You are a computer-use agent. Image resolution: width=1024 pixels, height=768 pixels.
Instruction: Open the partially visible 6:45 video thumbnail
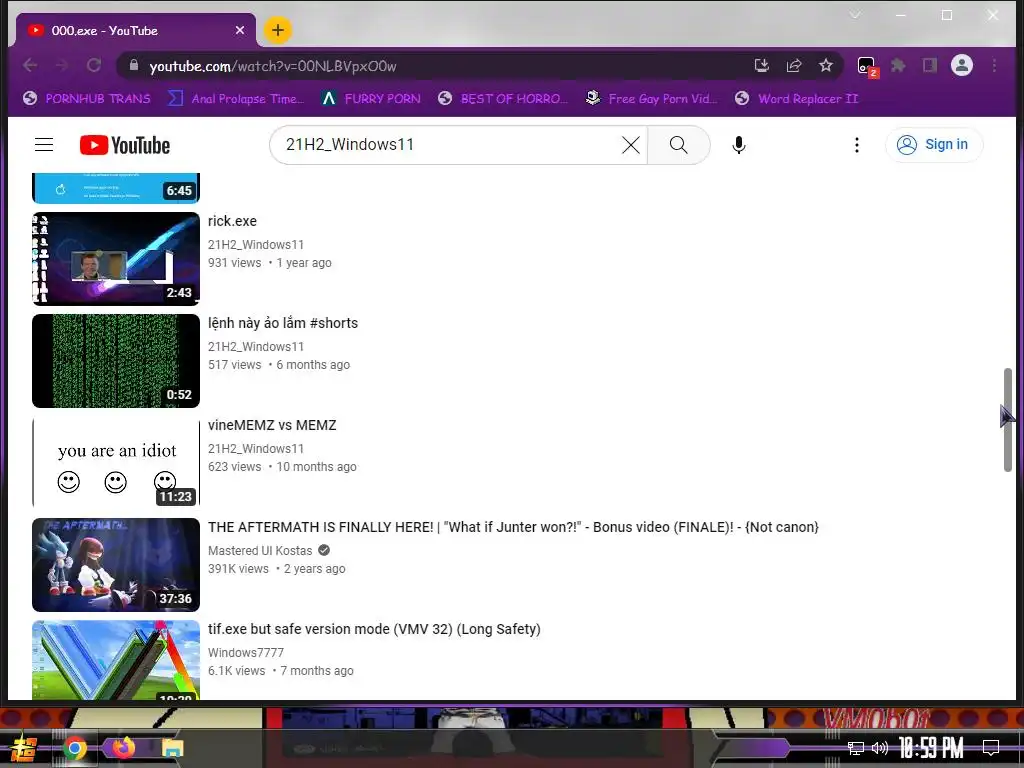116,188
